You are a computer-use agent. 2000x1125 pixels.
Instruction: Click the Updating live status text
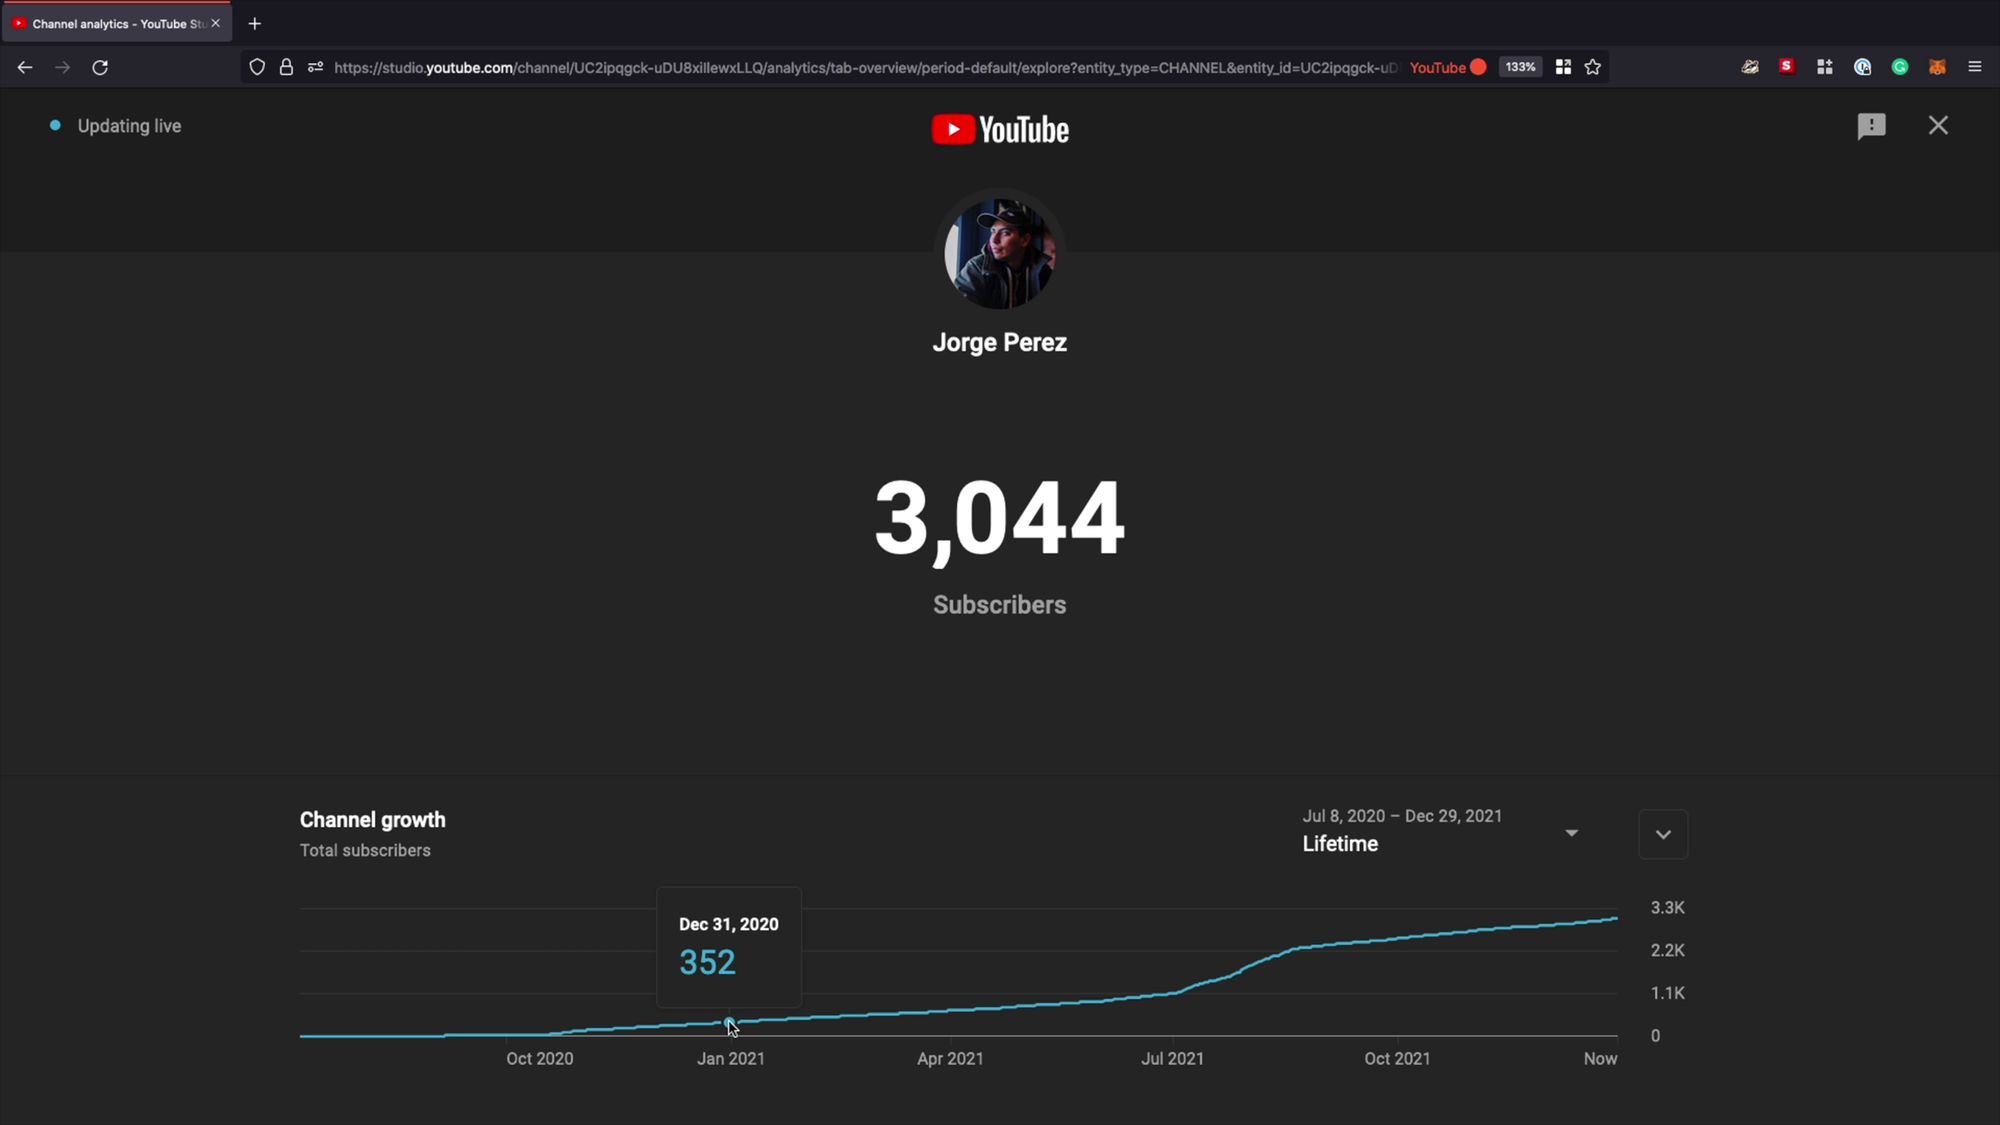click(129, 126)
